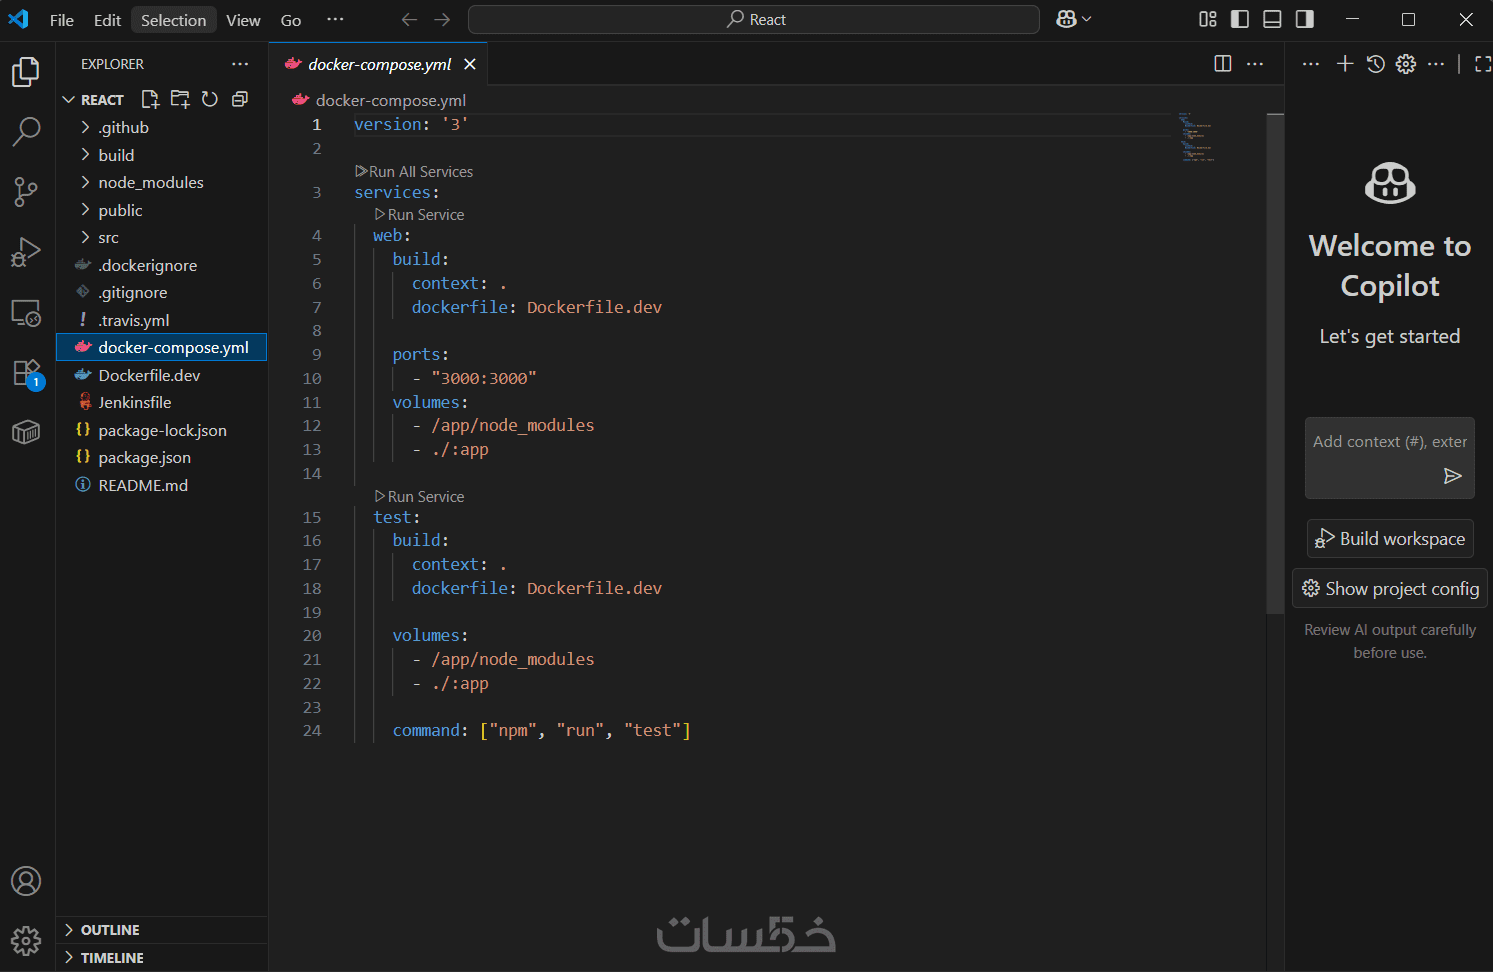Image resolution: width=1493 pixels, height=972 pixels.
Task: Expand the OUTLINE section
Action: (x=110, y=930)
